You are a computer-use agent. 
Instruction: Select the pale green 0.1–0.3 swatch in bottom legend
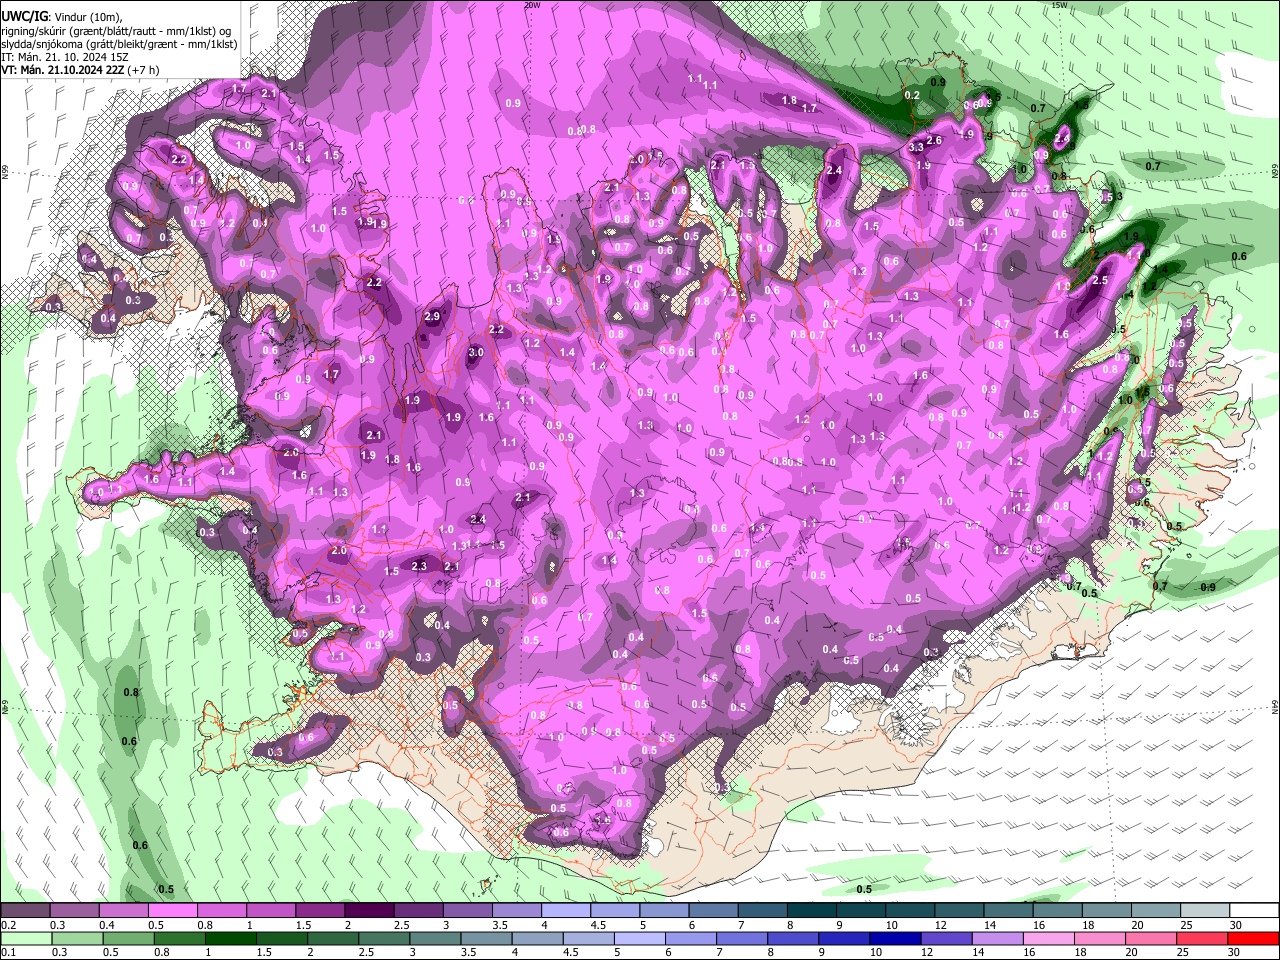[26, 938]
